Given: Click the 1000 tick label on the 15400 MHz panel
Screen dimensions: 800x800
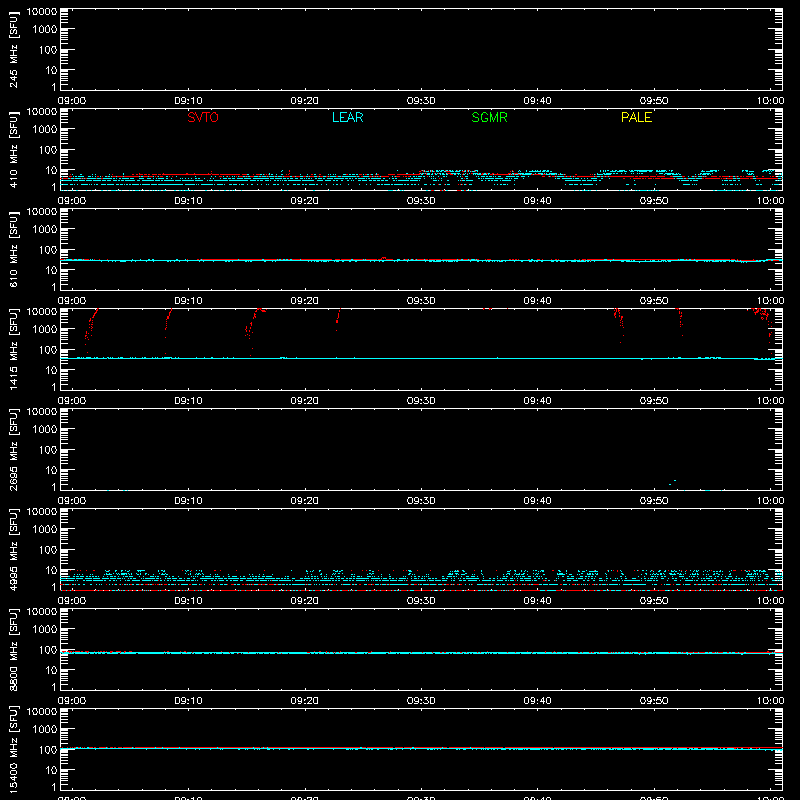Looking at the screenshot, I should coord(45,730).
